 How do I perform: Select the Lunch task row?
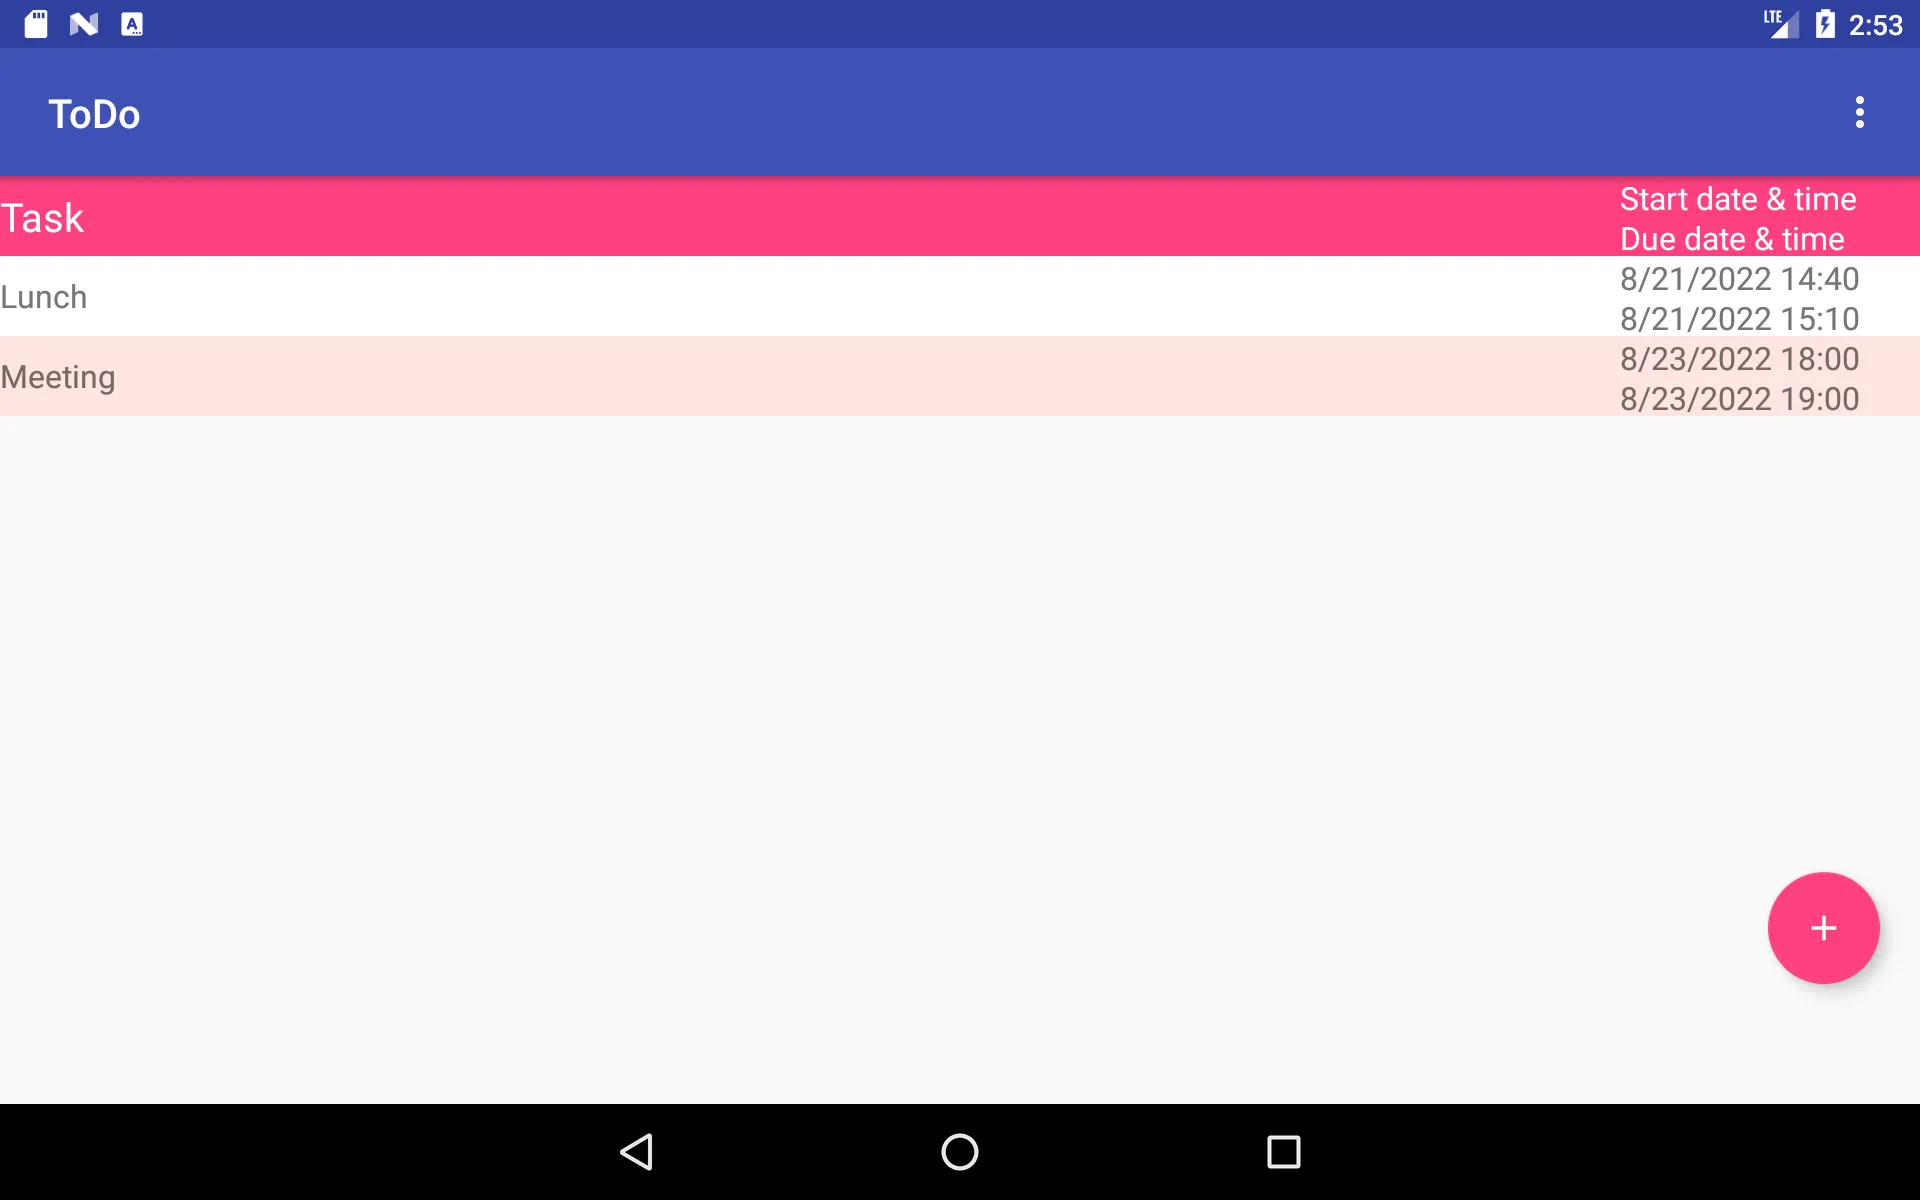click(x=959, y=296)
